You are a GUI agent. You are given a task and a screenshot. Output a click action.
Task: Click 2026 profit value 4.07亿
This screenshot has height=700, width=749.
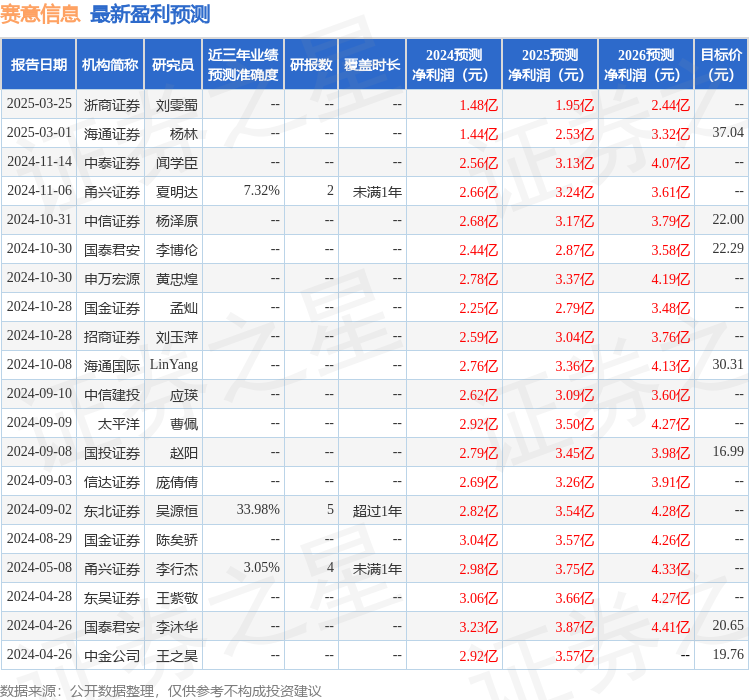point(671,163)
